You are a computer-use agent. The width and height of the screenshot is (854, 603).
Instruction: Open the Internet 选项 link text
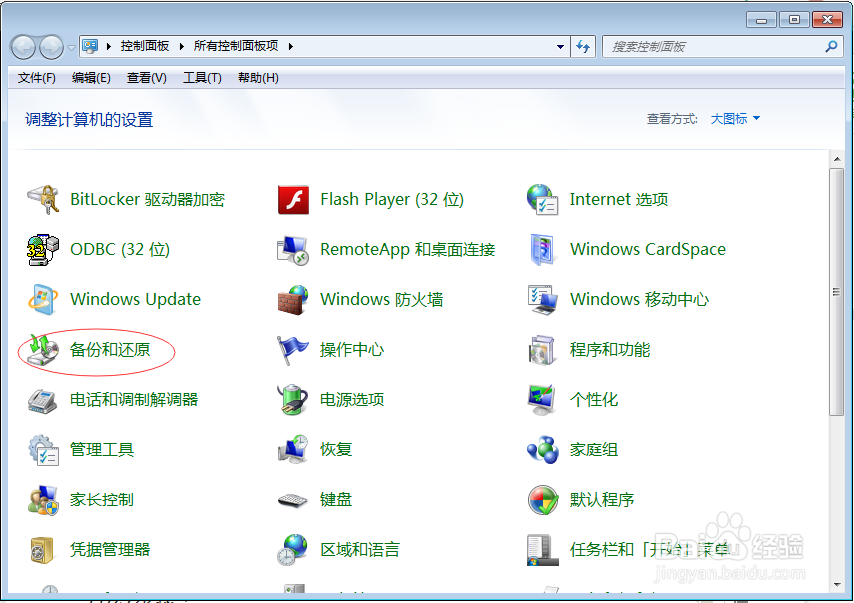[619, 199]
